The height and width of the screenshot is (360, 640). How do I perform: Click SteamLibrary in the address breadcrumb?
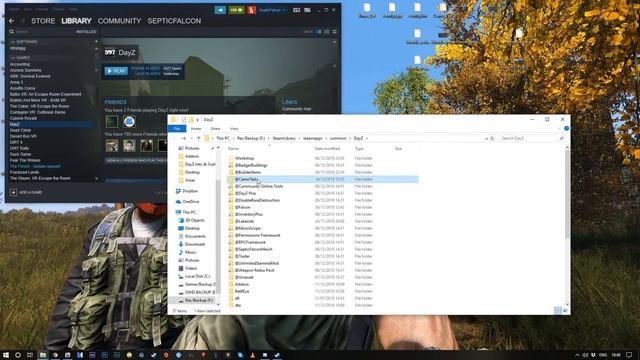[x=284, y=138]
